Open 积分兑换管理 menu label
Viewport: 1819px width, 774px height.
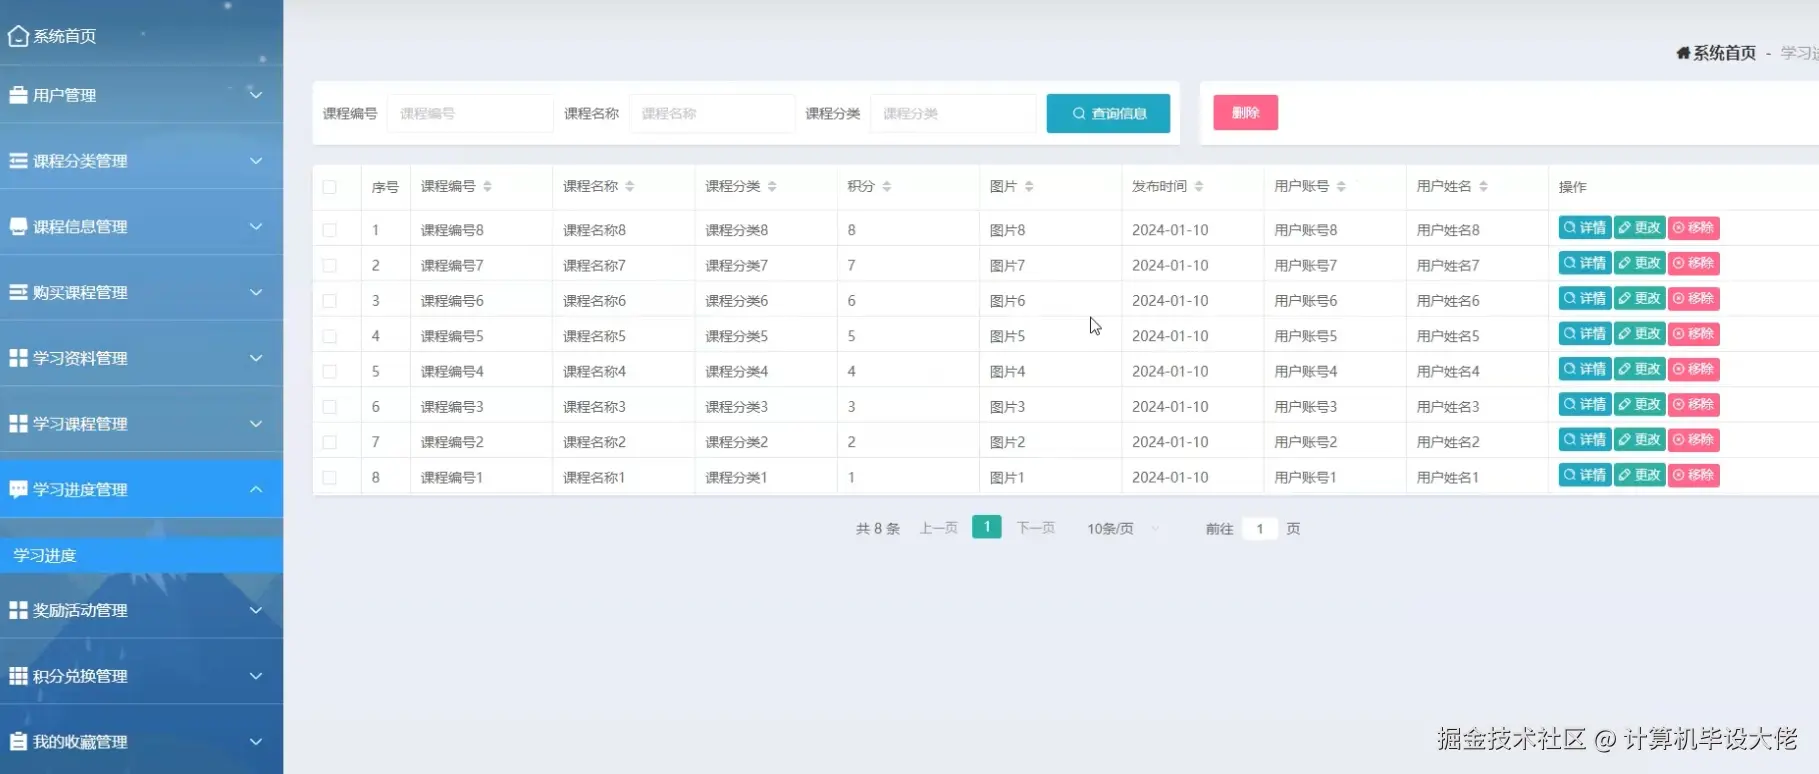tap(80, 676)
